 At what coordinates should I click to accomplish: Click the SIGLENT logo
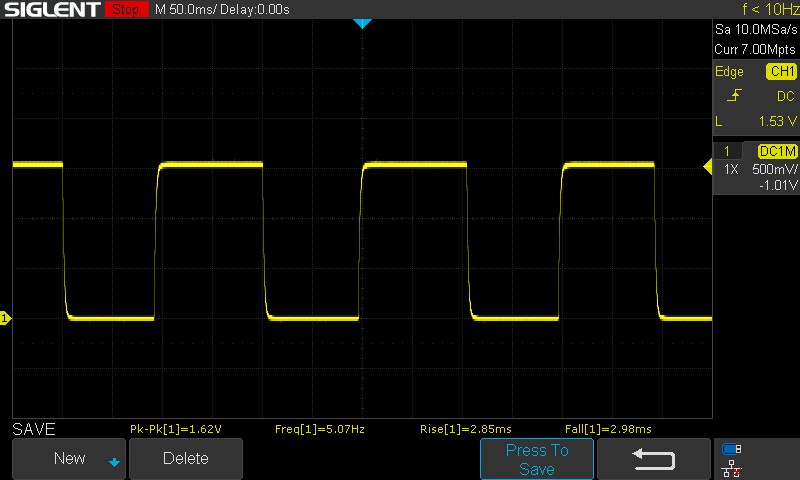point(52,10)
